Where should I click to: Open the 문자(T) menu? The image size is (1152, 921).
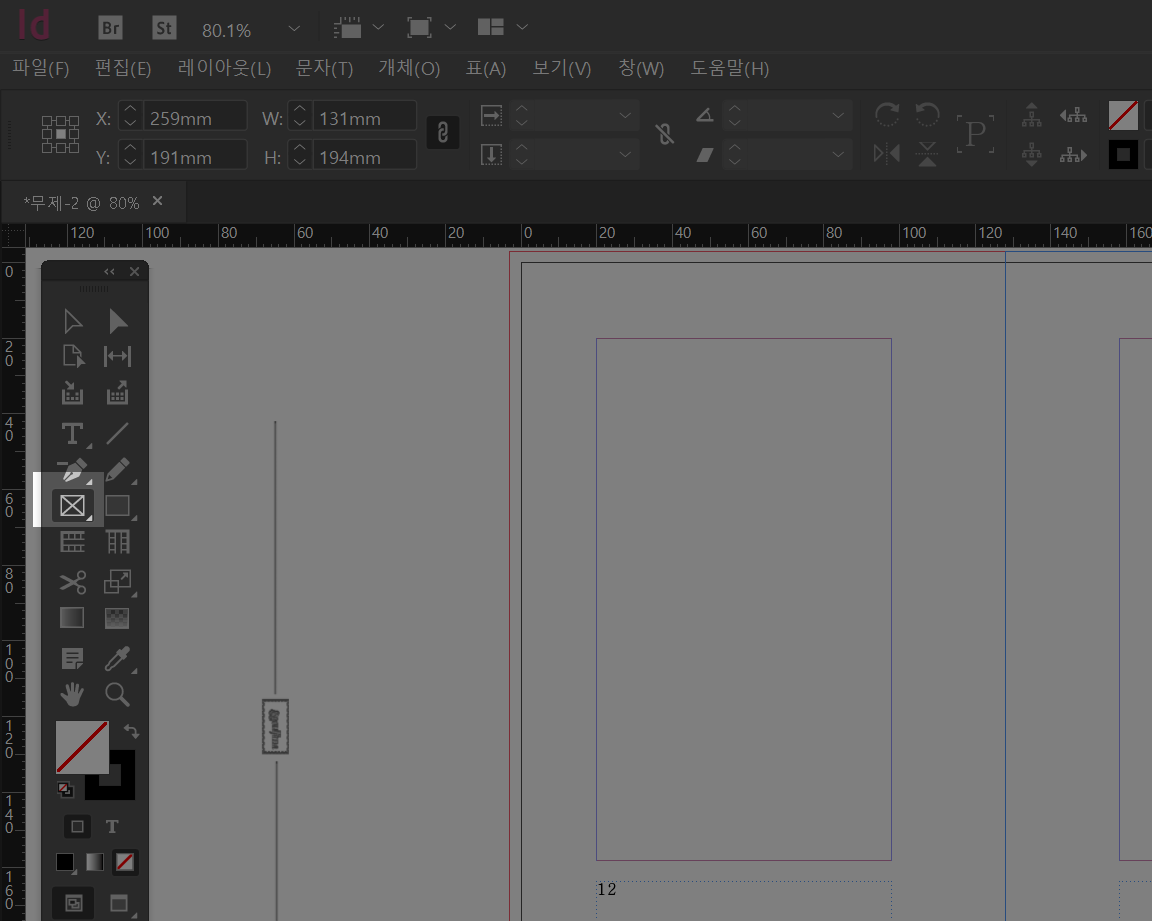324,68
